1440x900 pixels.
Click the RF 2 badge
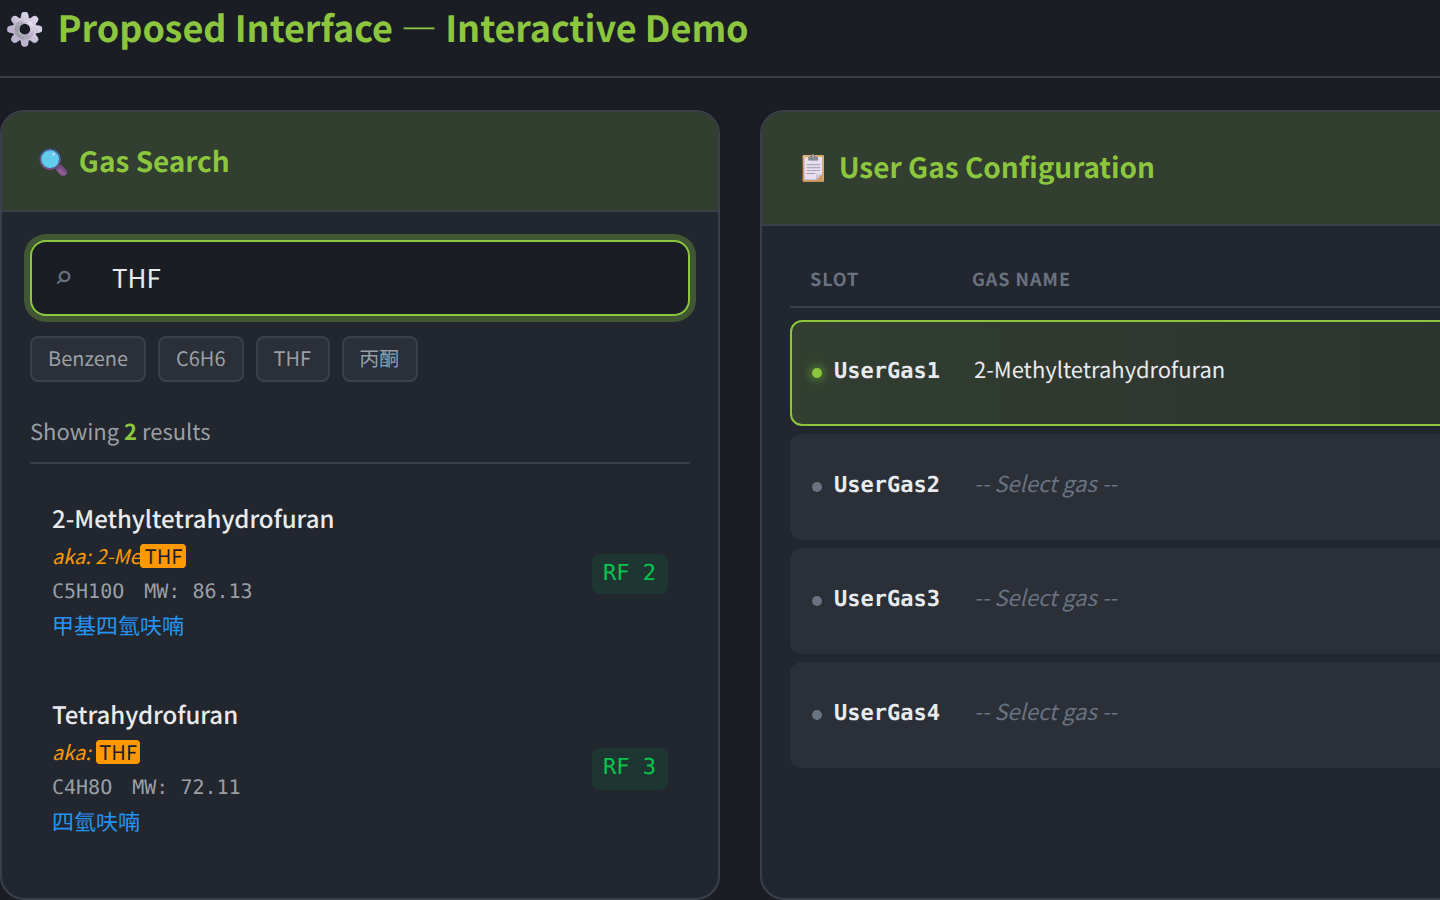click(x=629, y=573)
